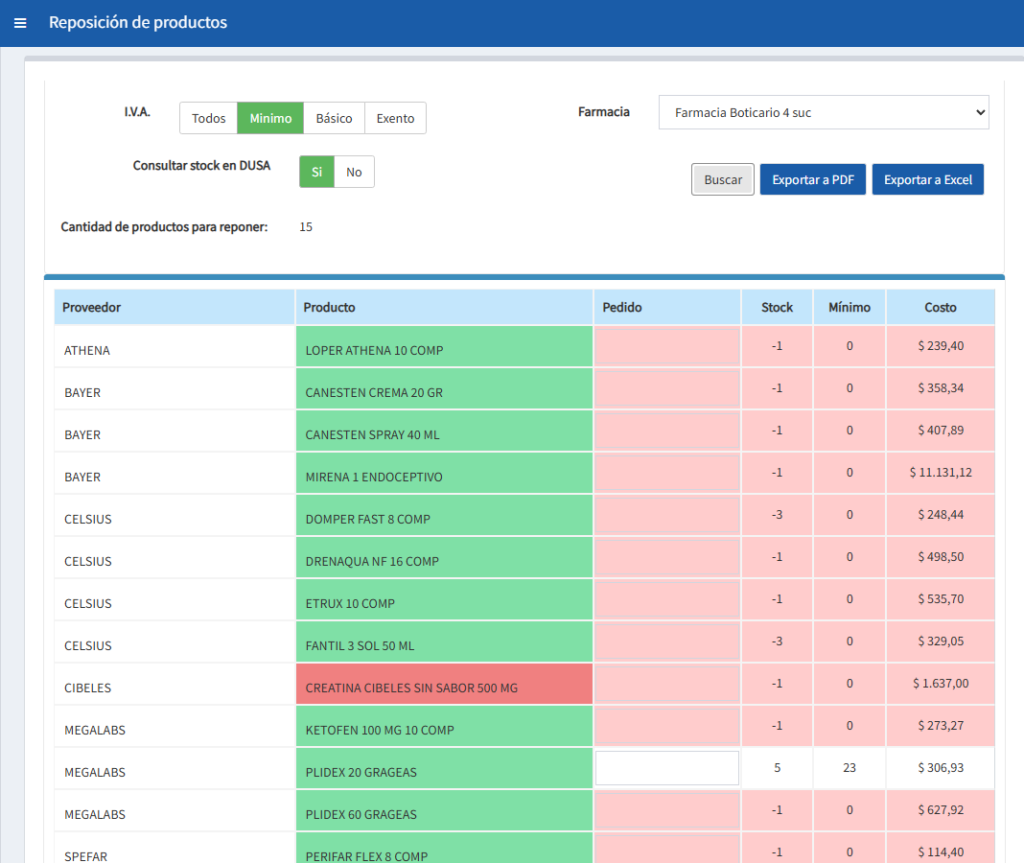Click the Pedido field for PLIDEX 20 GRAGEAS

click(x=667, y=769)
